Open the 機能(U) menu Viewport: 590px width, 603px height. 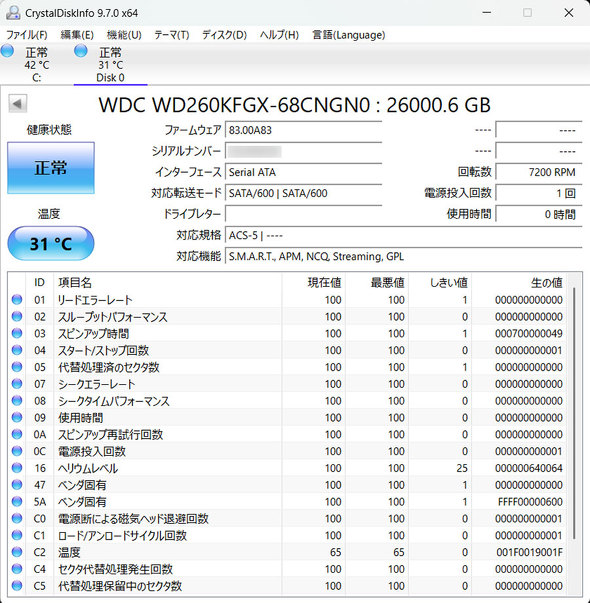point(124,35)
